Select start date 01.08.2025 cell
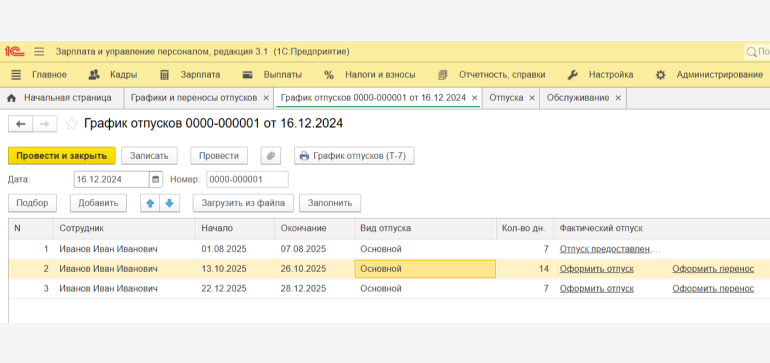This screenshot has width=770, height=363. pyautogui.click(x=235, y=249)
